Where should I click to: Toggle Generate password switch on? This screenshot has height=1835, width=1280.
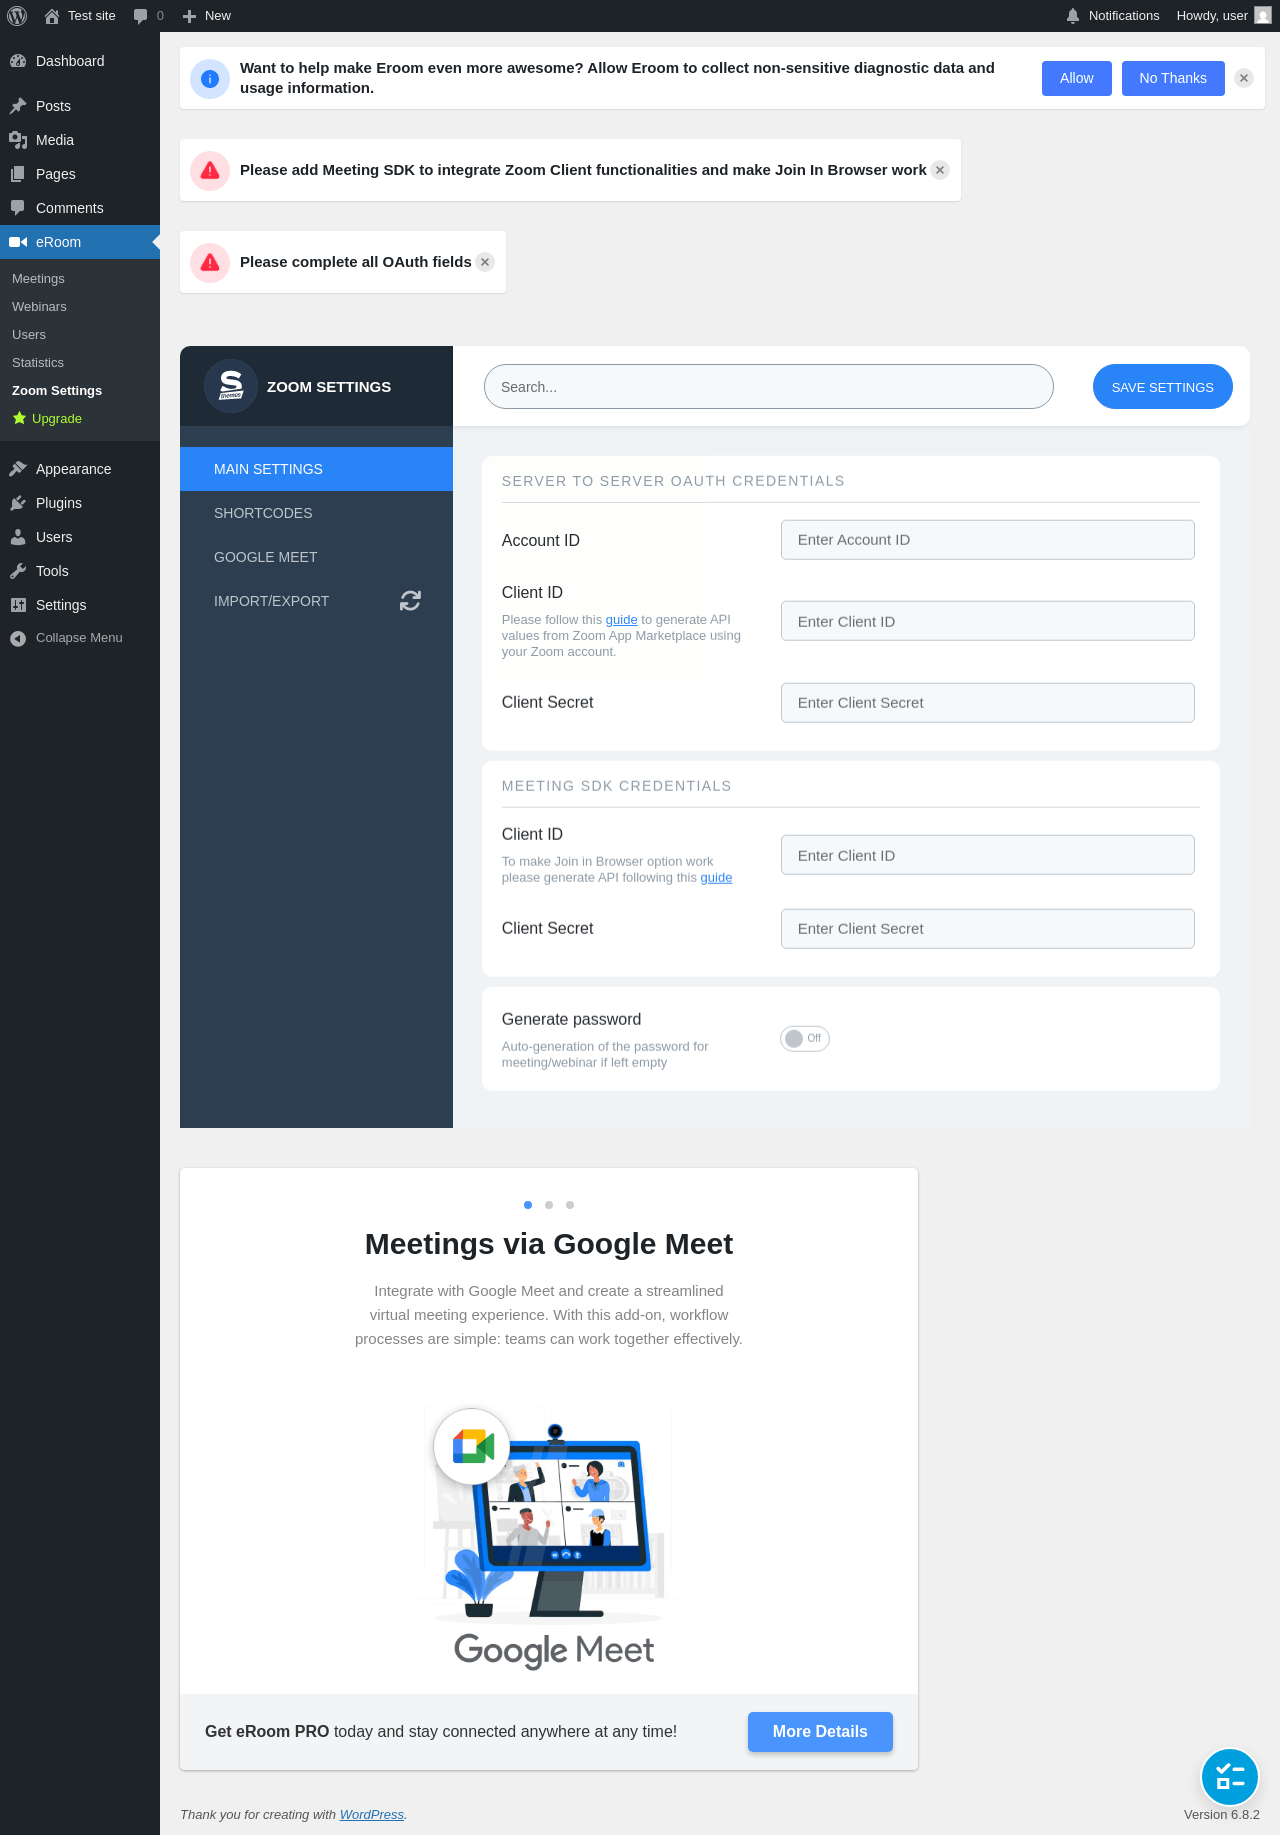coord(805,1039)
